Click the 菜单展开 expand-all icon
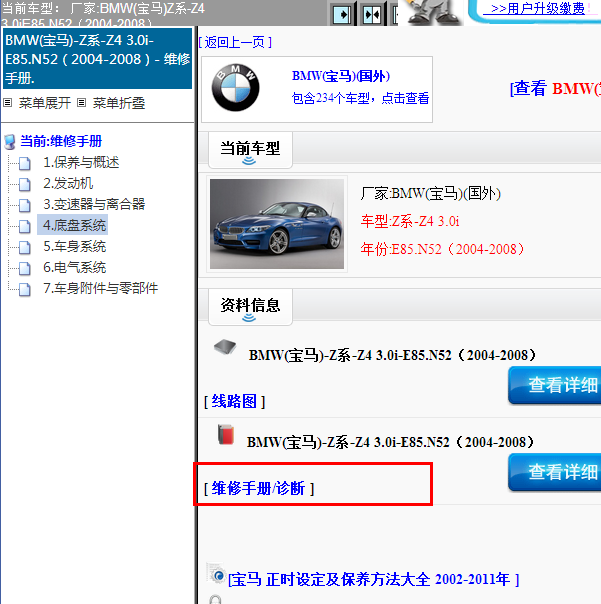Viewport: 601px width, 604px height. (x=7, y=103)
